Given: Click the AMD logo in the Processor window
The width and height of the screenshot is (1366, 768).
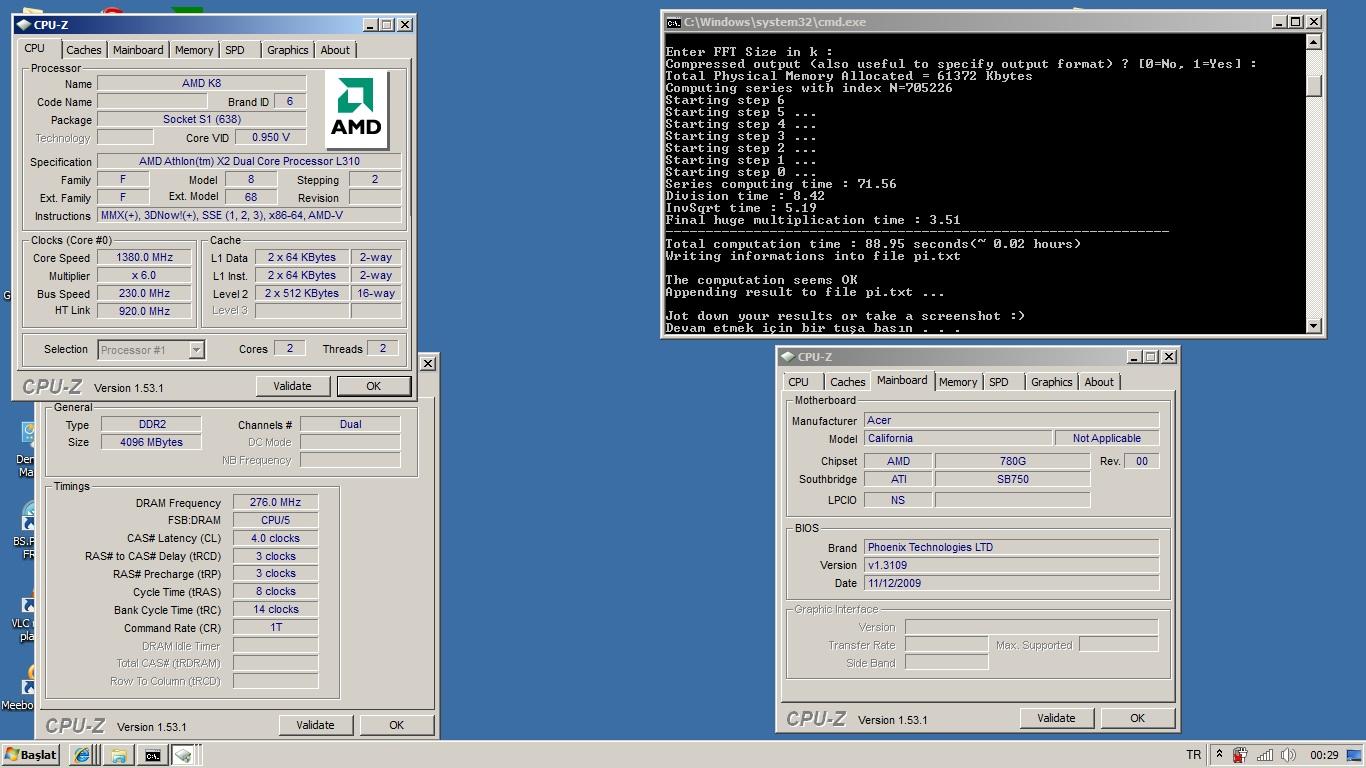Looking at the screenshot, I should 356,109.
